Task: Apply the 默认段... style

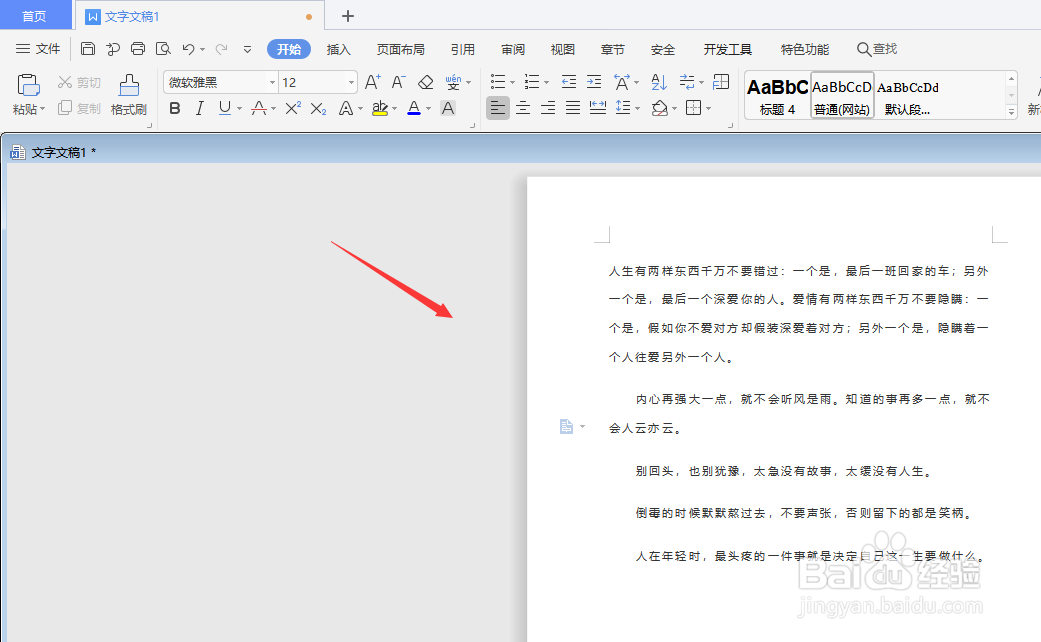Action: 908,96
